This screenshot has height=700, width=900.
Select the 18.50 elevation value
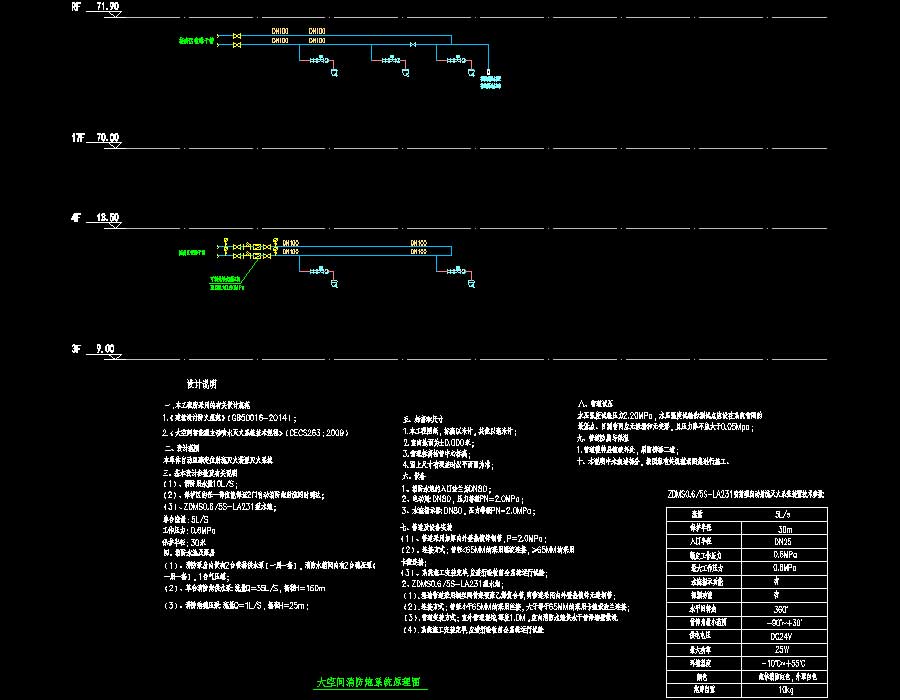click(107, 217)
